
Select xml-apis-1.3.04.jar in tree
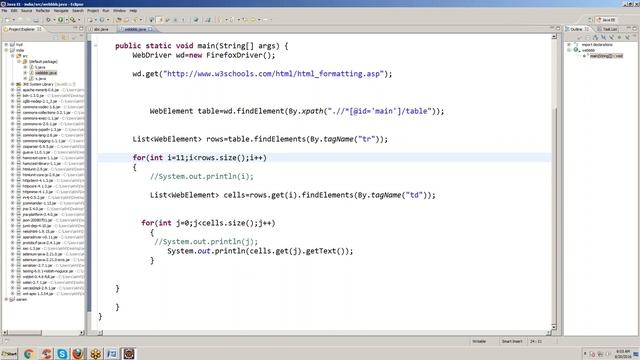coord(38,293)
